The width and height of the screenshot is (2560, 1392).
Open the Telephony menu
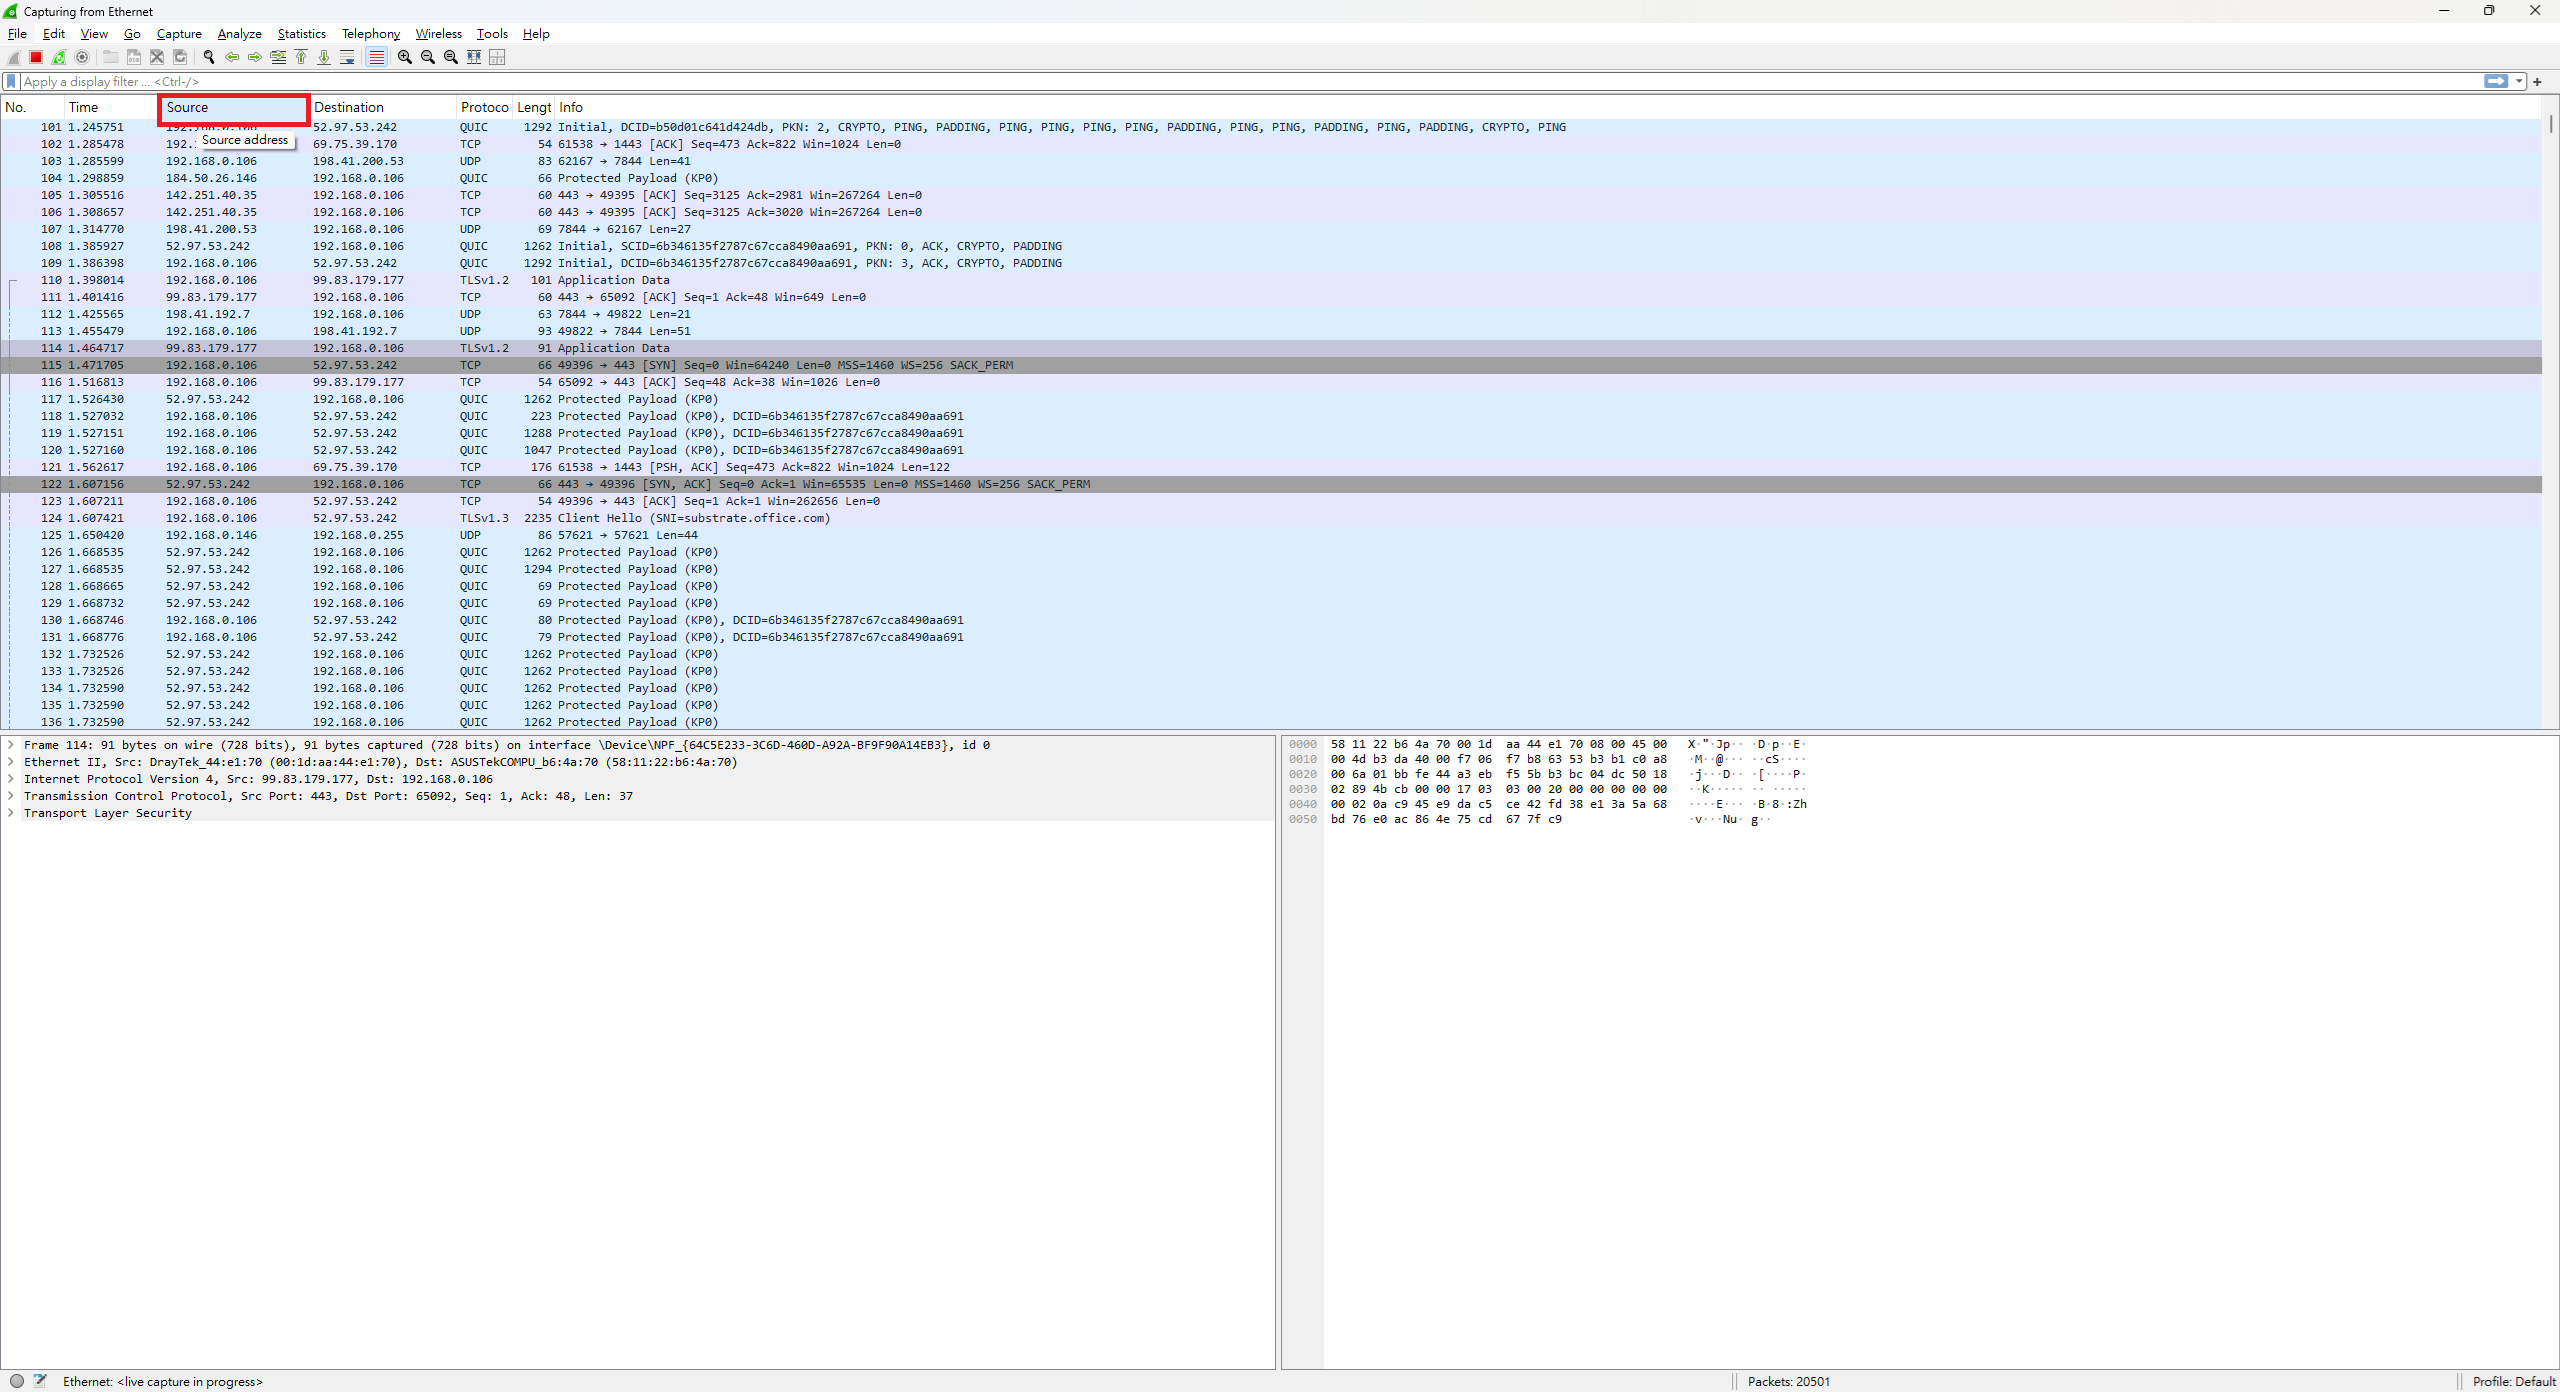tap(369, 33)
